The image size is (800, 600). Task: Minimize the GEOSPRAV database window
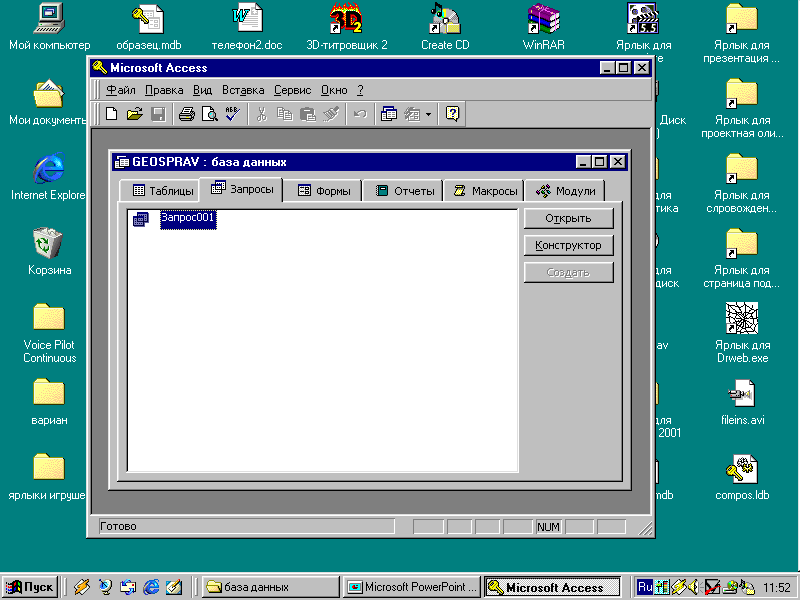[583, 162]
